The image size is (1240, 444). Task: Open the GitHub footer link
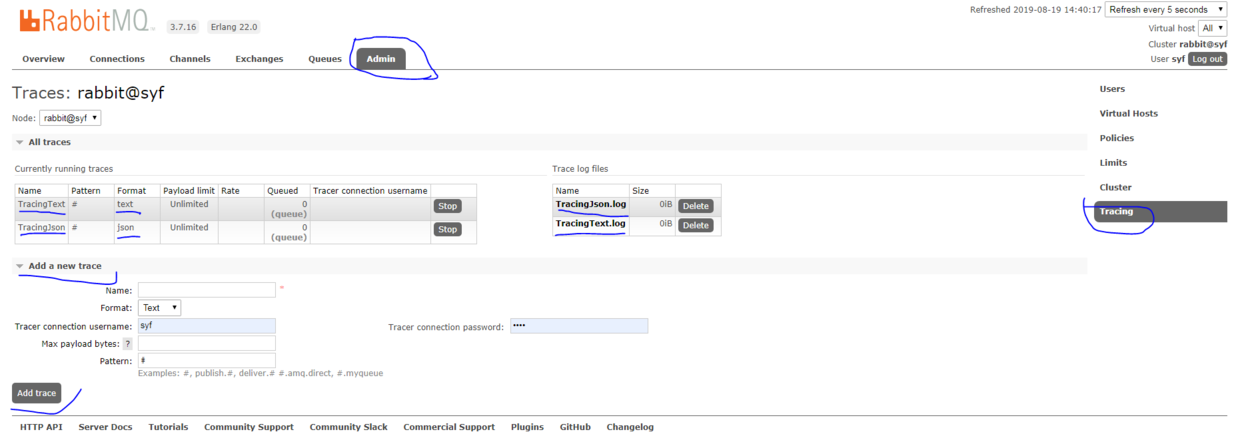pyautogui.click(x=575, y=427)
